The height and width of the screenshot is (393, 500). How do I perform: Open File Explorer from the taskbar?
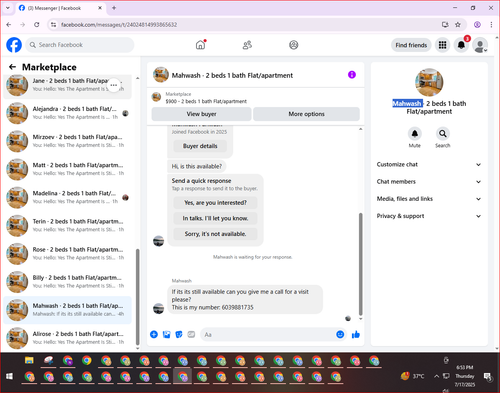tap(29, 360)
